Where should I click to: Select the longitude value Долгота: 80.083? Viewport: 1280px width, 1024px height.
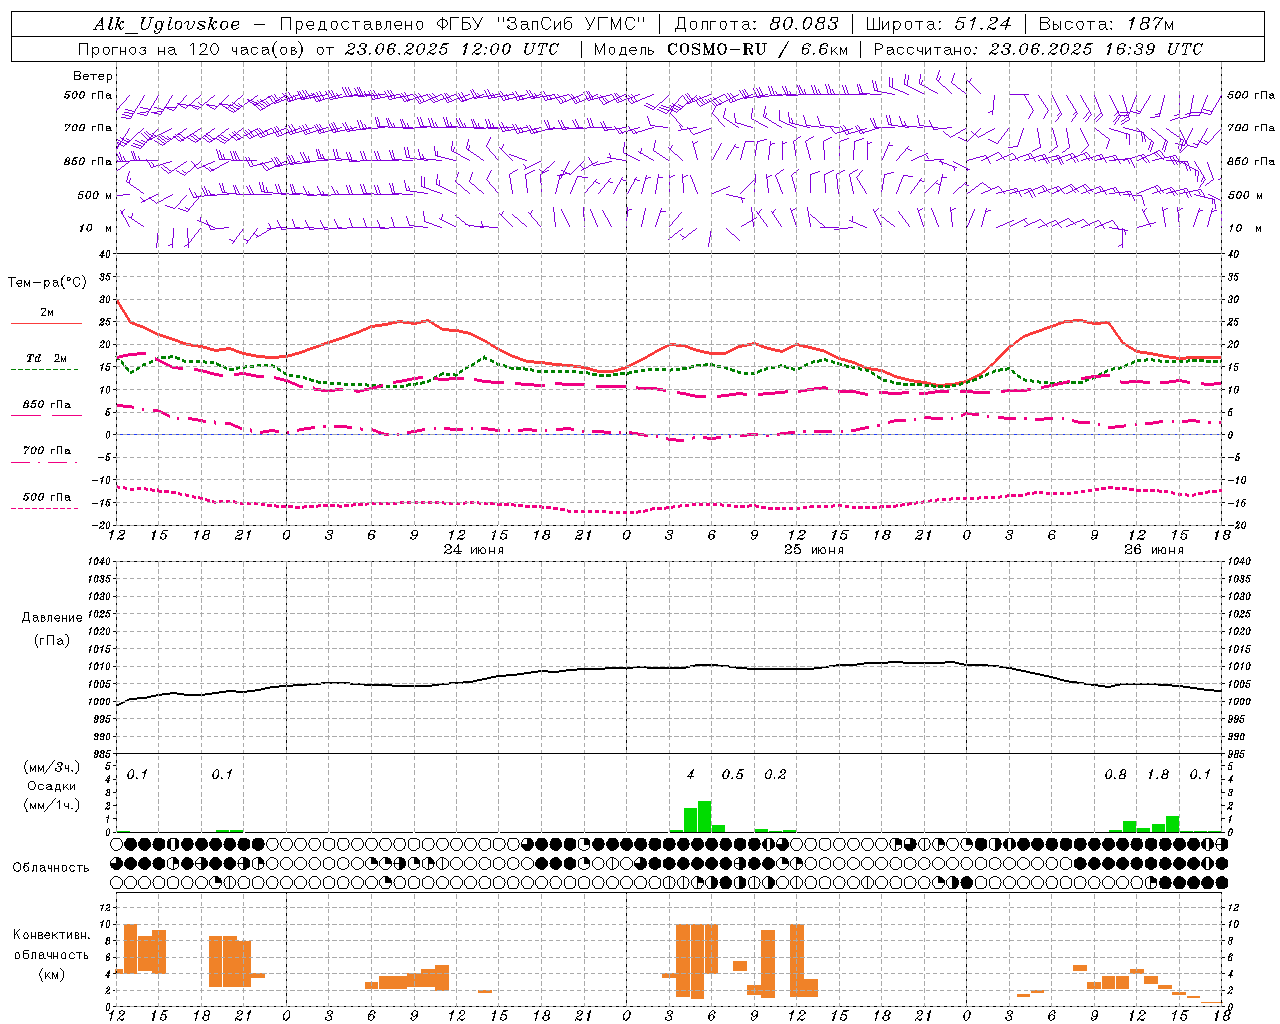pyautogui.click(x=757, y=24)
